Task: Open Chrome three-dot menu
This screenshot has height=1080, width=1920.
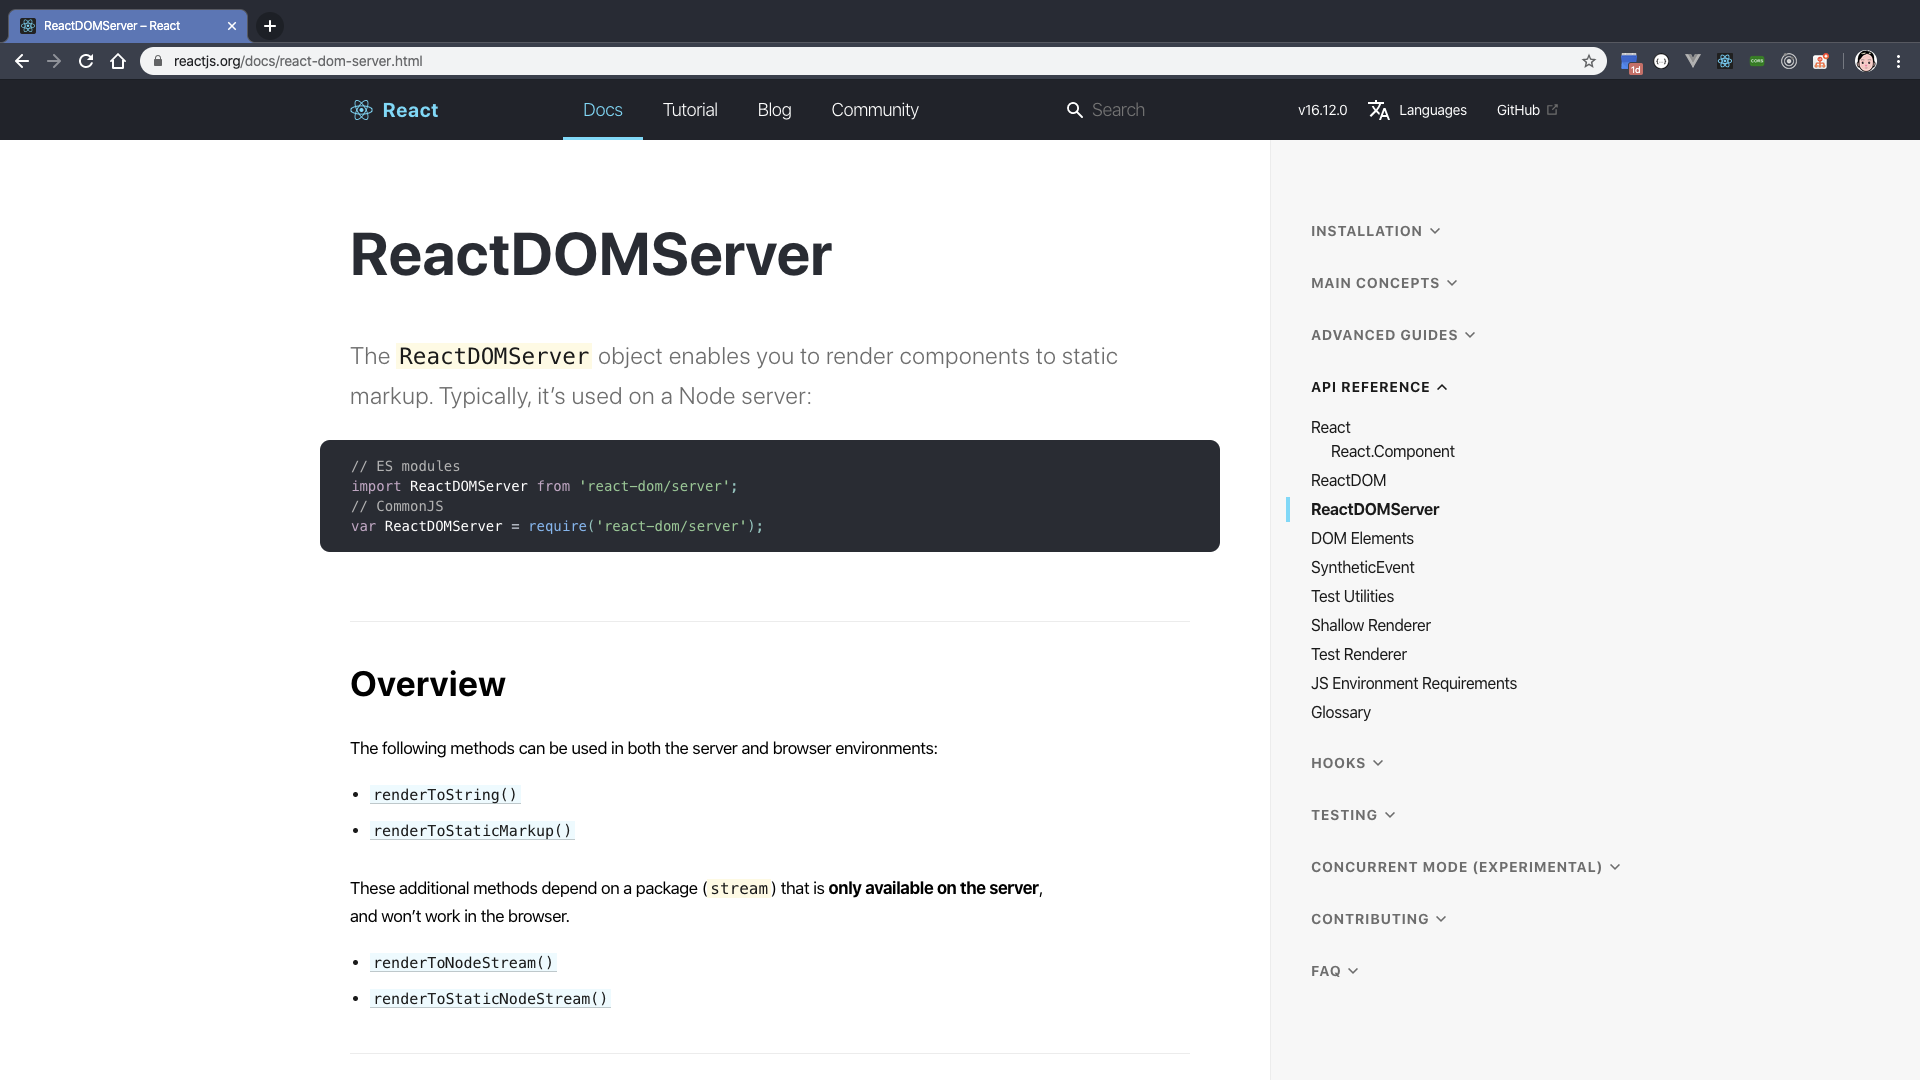Action: coord(1898,61)
